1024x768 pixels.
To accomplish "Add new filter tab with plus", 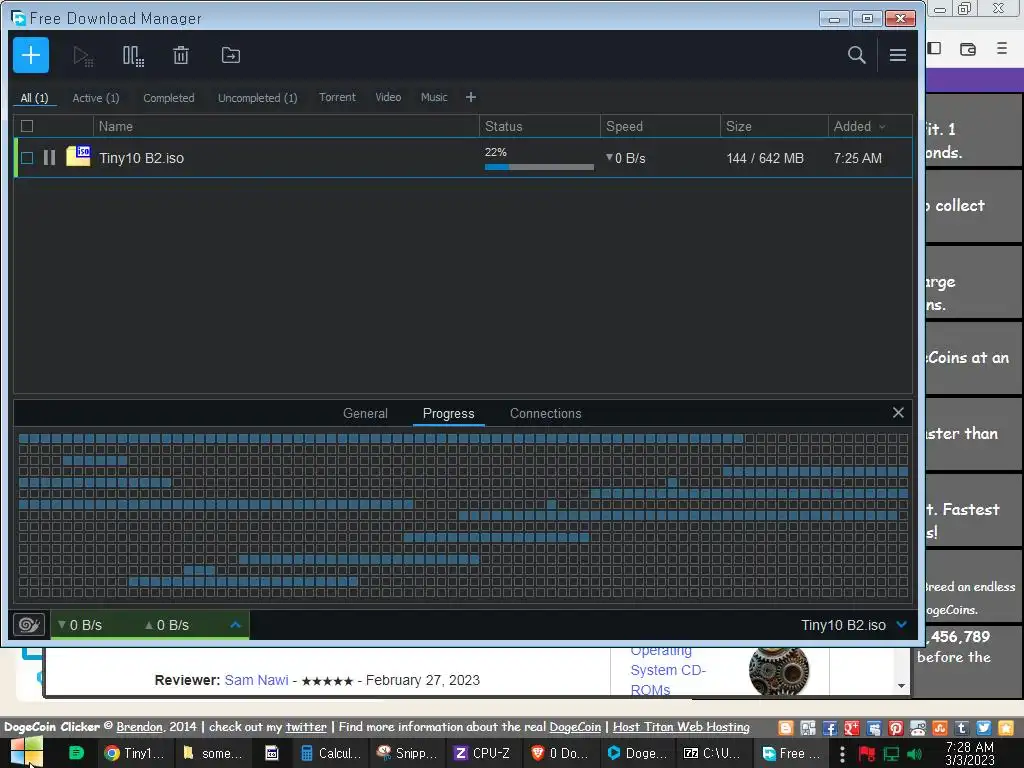I will 471,97.
